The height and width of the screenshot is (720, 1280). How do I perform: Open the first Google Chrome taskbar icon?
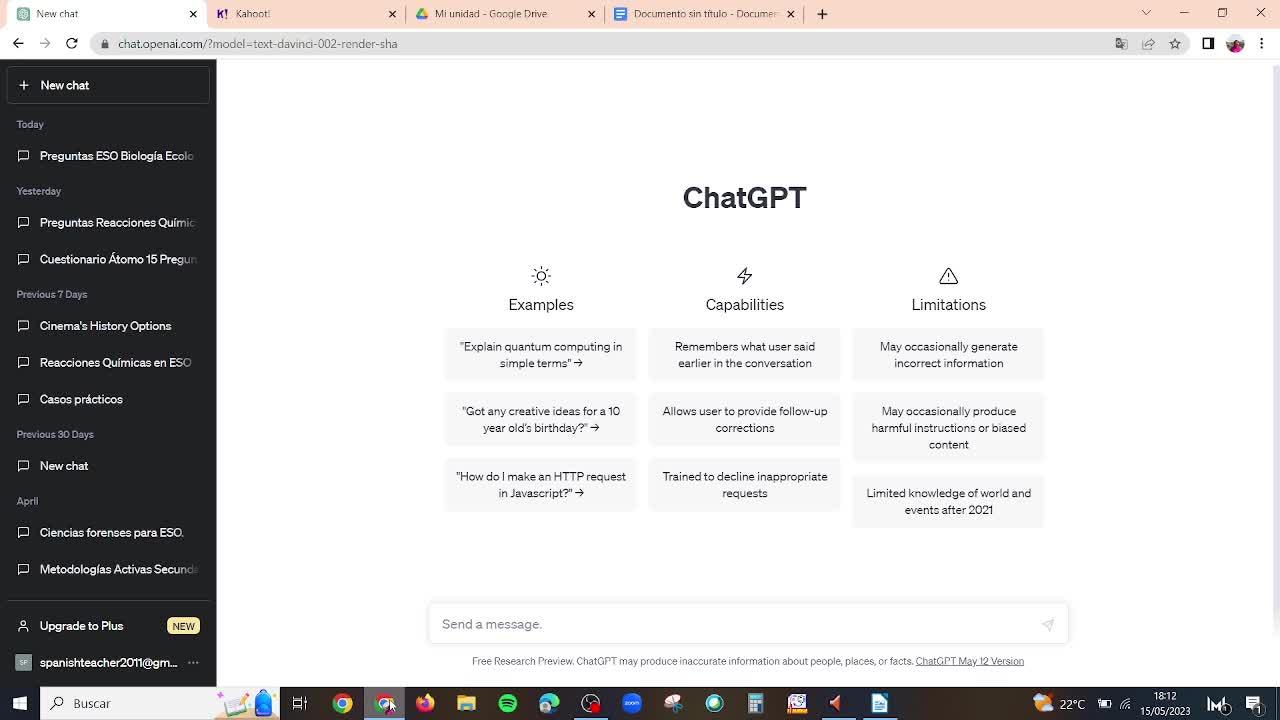[x=342, y=703]
